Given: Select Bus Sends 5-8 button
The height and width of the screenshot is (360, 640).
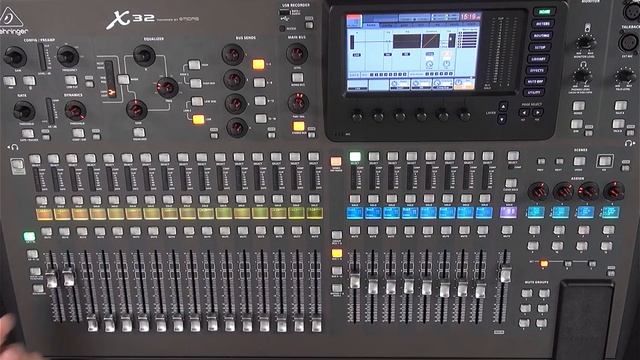Looking at the screenshot, I should point(260,82).
